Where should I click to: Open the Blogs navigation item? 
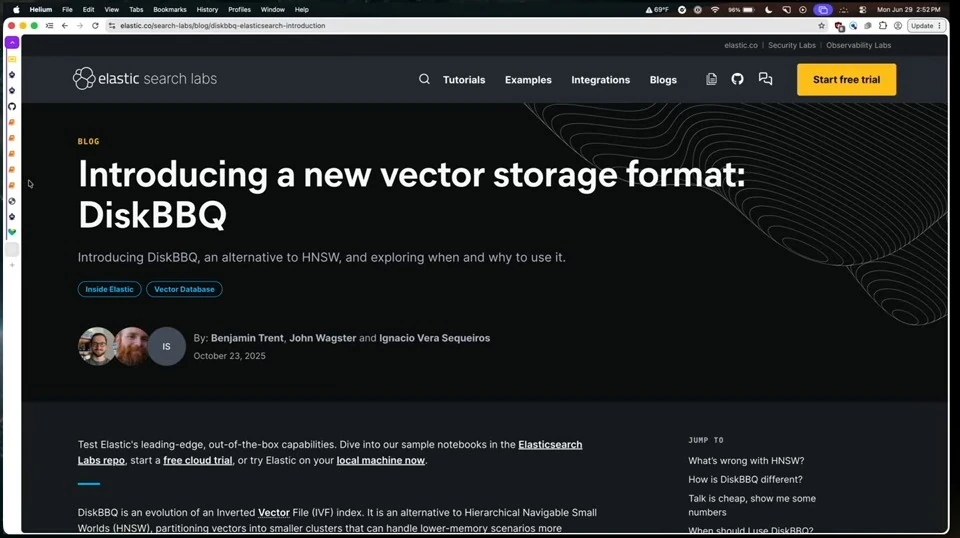(x=663, y=80)
